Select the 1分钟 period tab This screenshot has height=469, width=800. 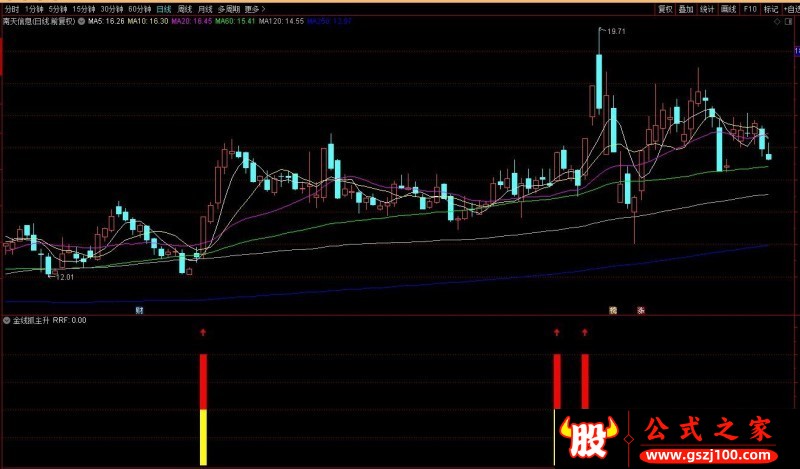34,9
